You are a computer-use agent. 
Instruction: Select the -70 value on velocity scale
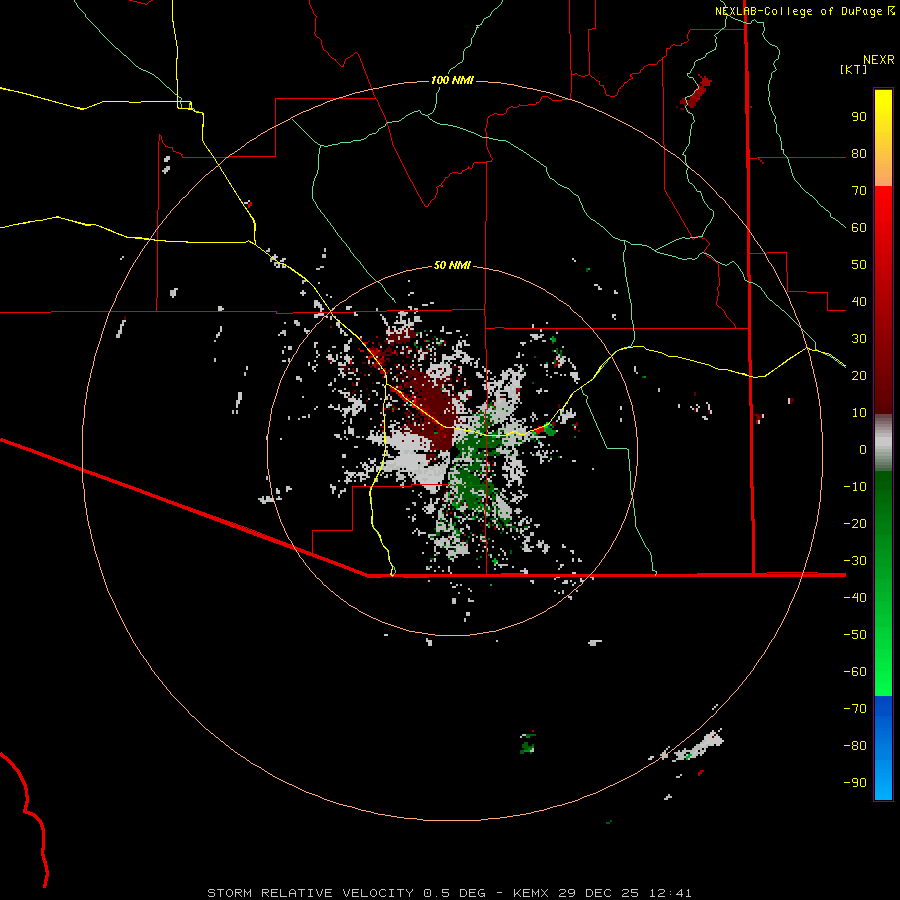click(x=855, y=708)
